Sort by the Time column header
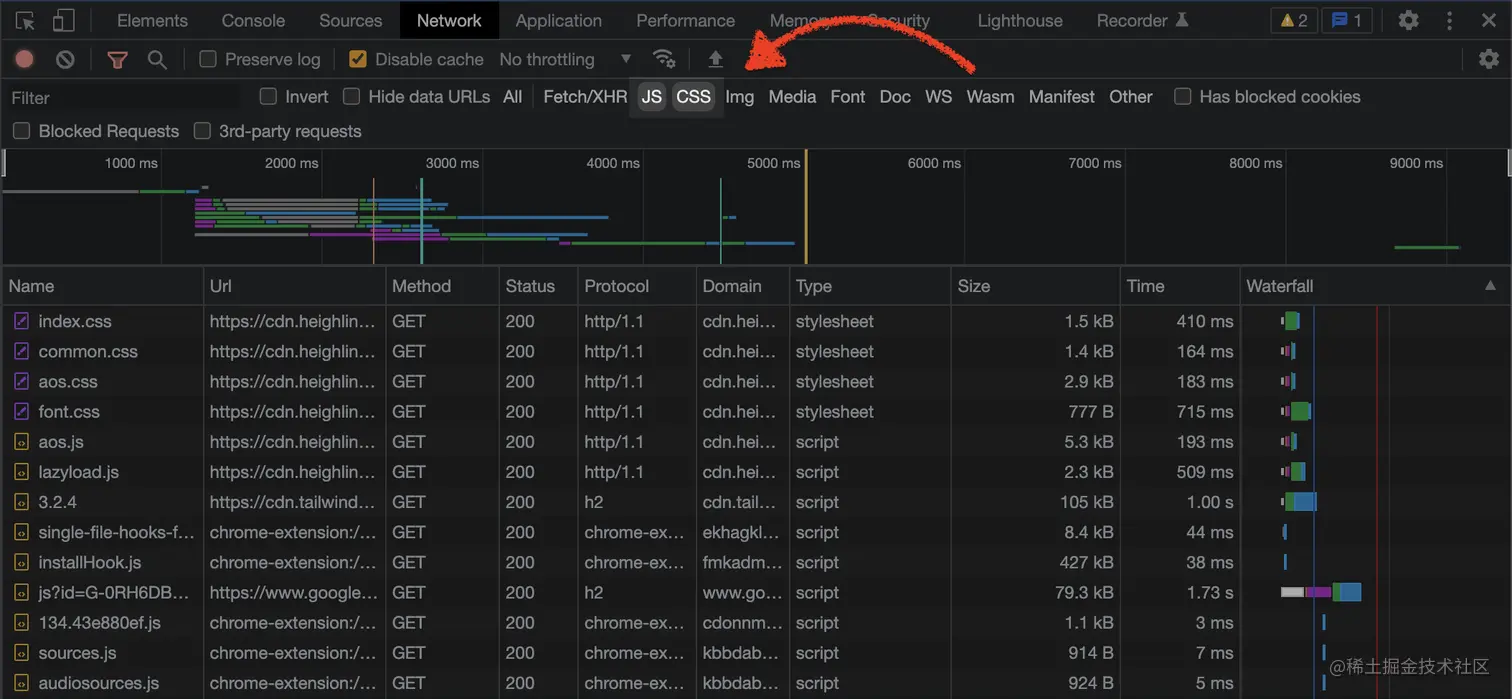Viewport: 1512px width, 699px height. (1180, 286)
